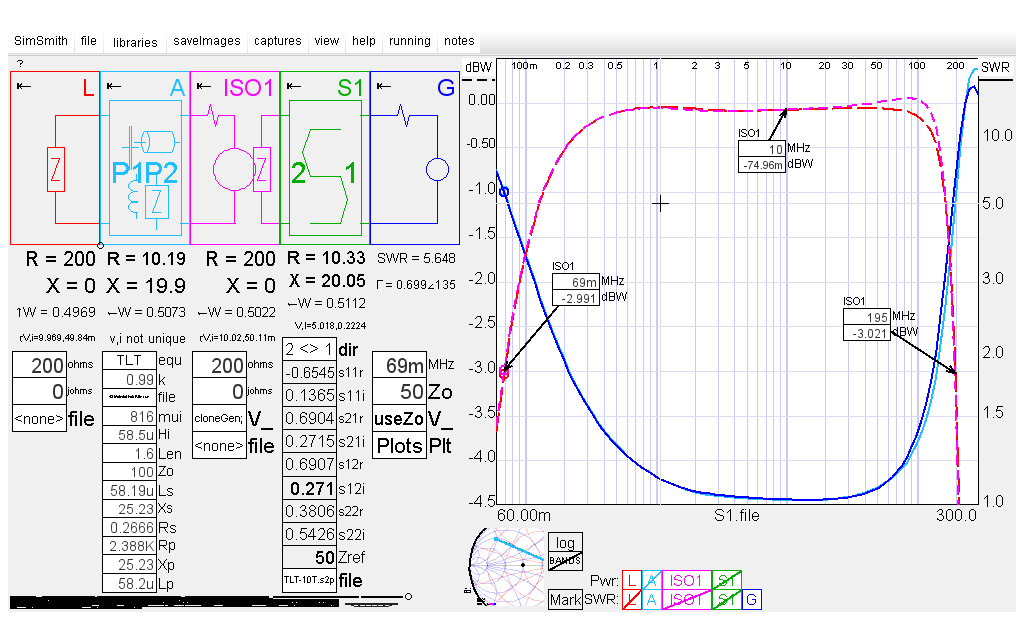The width and height of the screenshot is (1024, 620).
Task: Click the 816 mui permeability field
Action: click(x=129, y=416)
